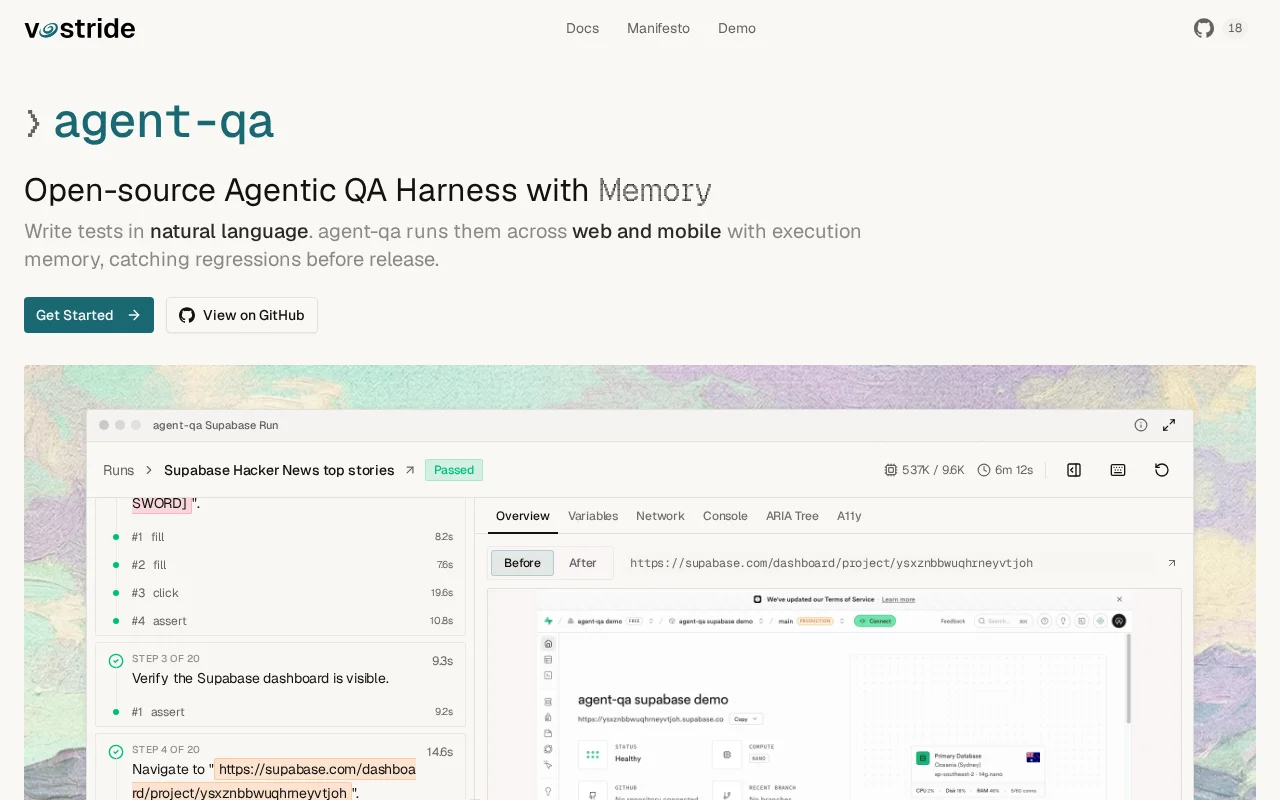Select the '#1 fill' action row
This screenshot has width=1280, height=800.
[x=281, y=537]
